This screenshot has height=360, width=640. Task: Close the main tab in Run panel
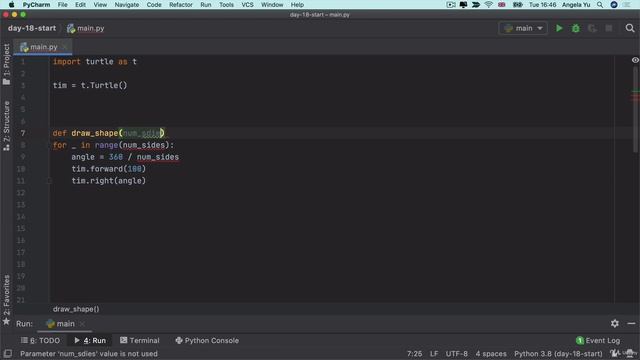[x=82, y=324]
